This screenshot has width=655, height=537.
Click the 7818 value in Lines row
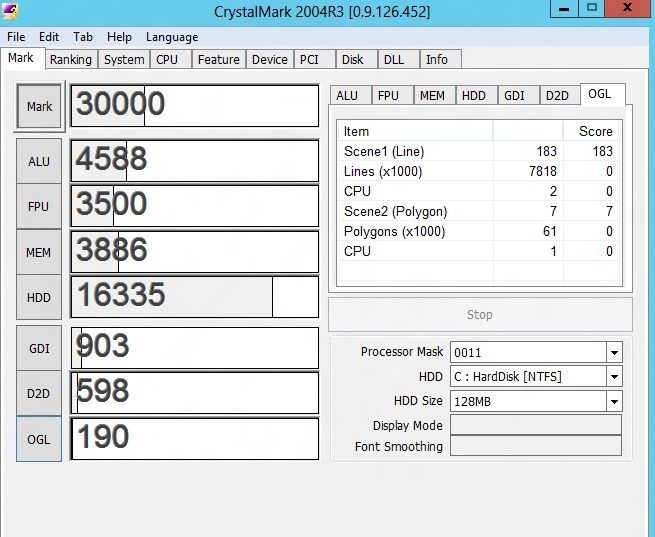pyautogui.click(x=543, y=171)
